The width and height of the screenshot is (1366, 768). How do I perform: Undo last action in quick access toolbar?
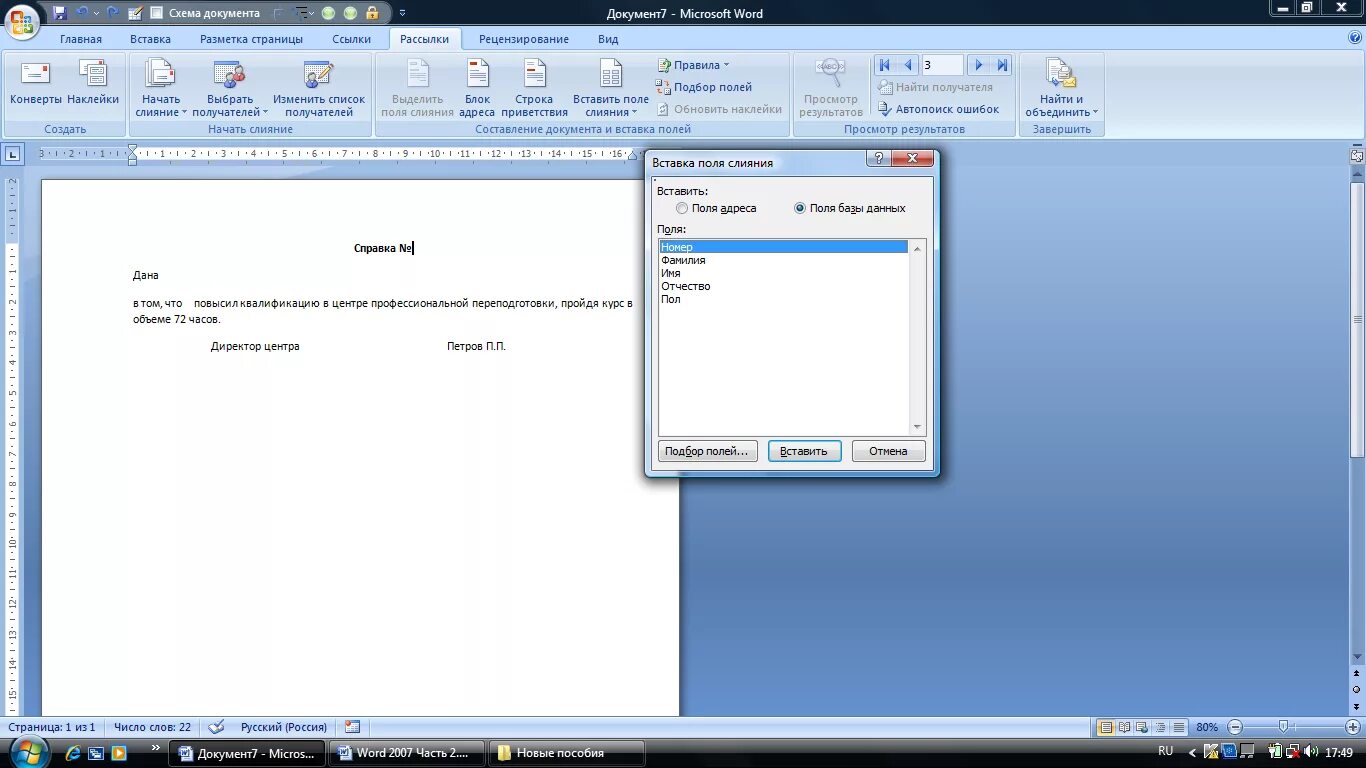pos(82,13)
